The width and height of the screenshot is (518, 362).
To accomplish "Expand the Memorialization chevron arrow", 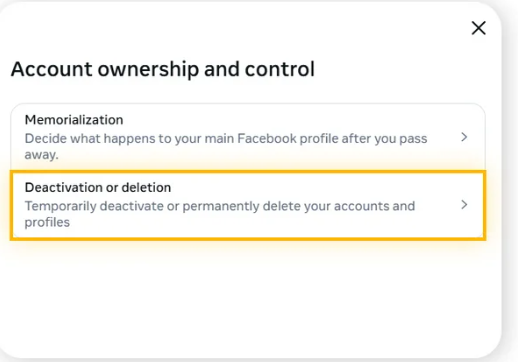I will pyautogui.click(x=464, y=137).
